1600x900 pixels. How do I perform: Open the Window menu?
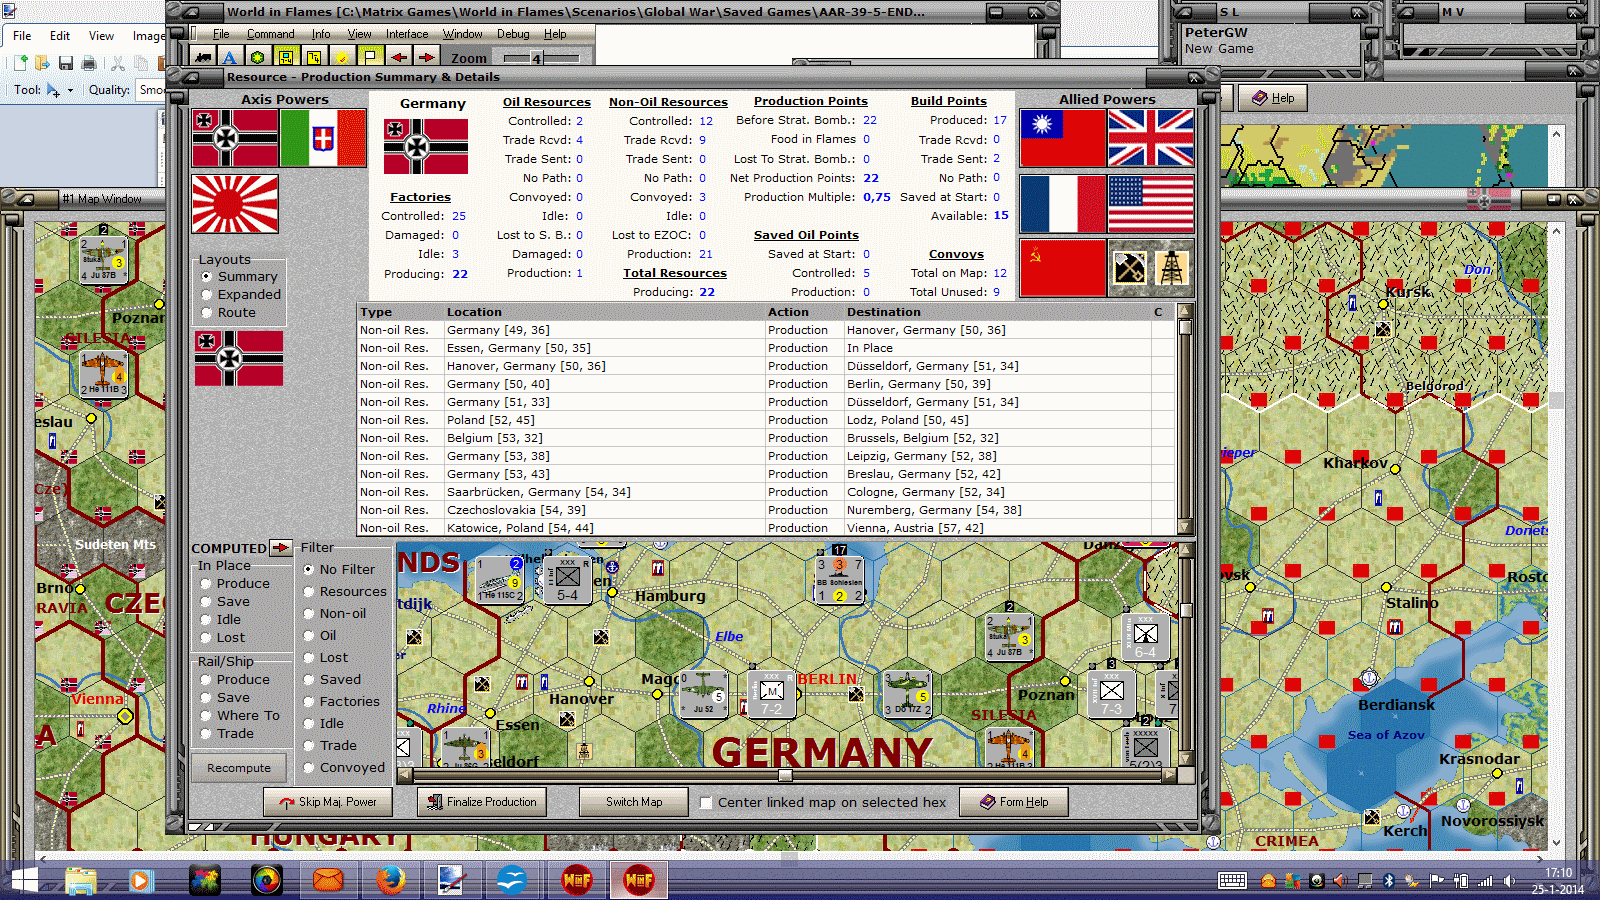462,34
